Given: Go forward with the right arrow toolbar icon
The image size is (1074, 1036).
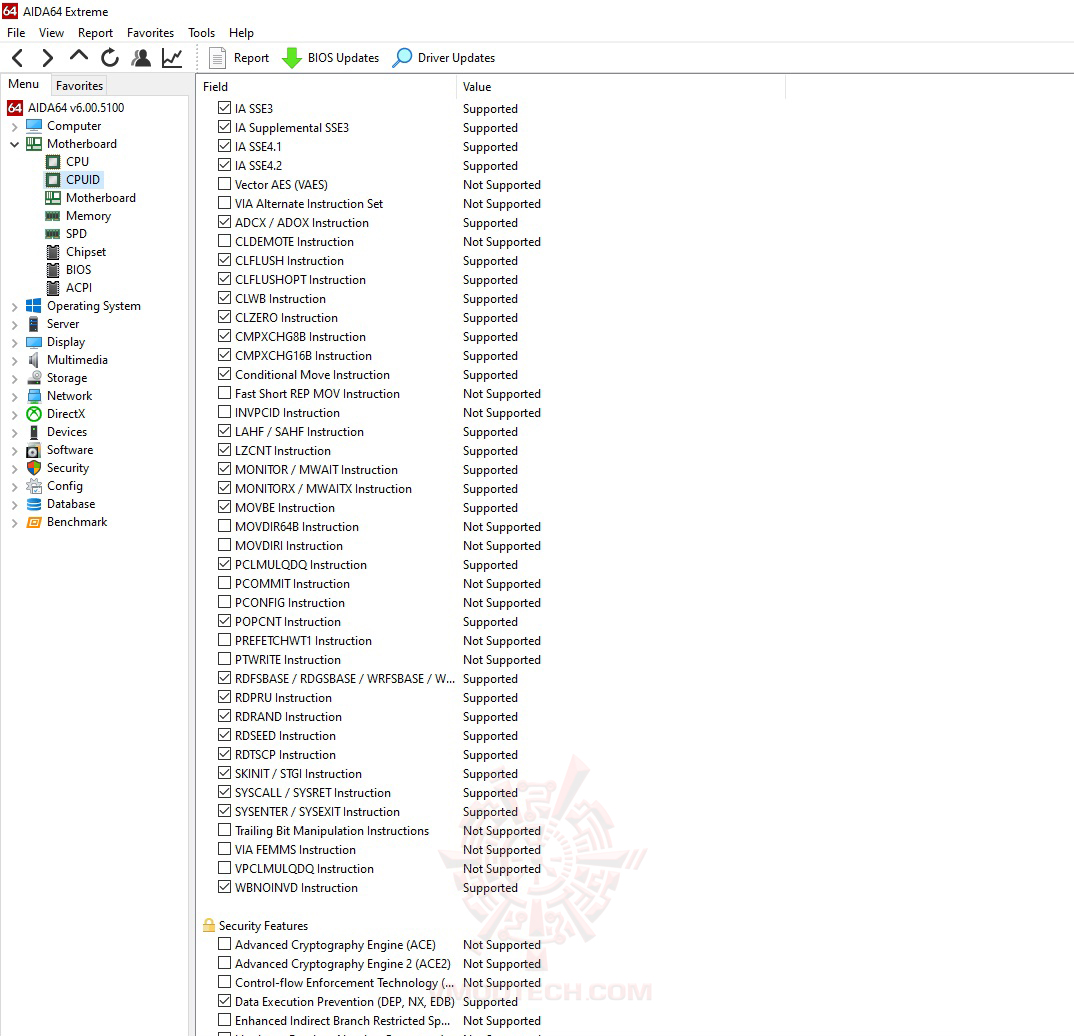Looking at the screenshot, I should pyautogui.click(x=47, y=58).
